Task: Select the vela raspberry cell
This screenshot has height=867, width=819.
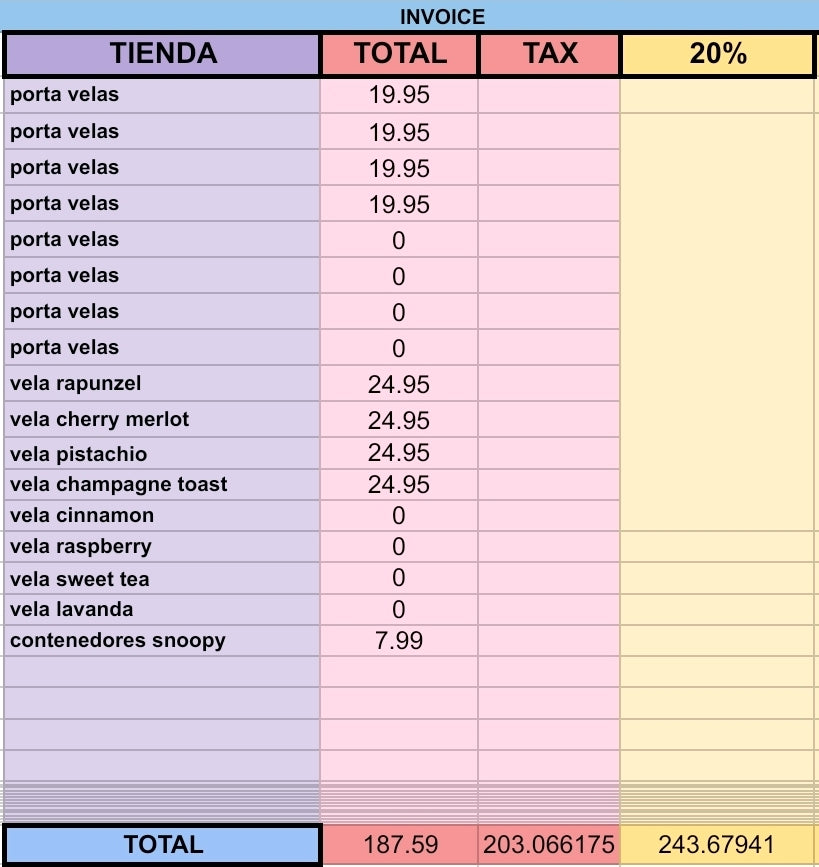Action: pyautogui.click(x=162, y=547)
